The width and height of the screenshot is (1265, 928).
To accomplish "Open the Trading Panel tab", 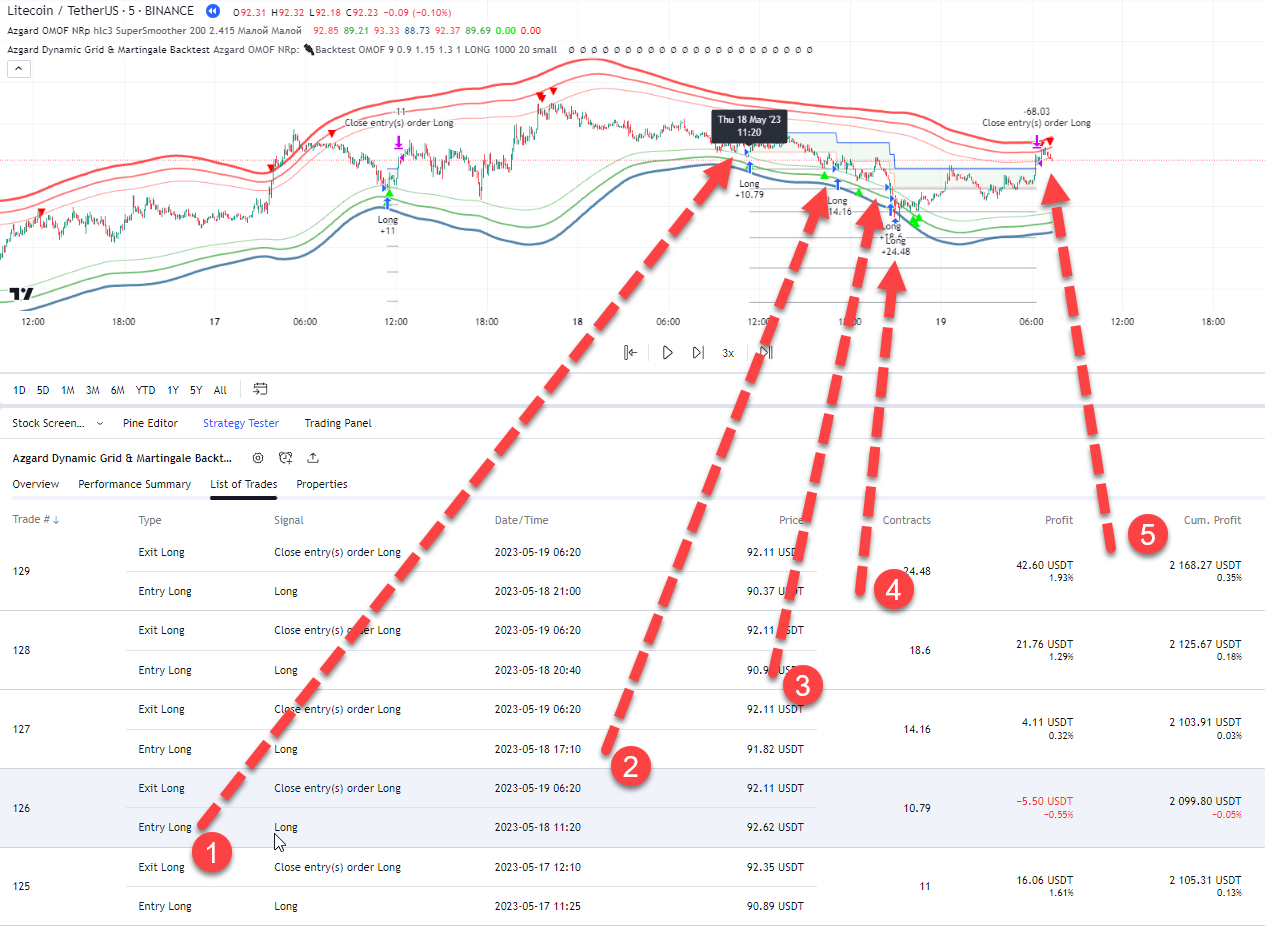I will pyautogui.click(x=338, y=423).
